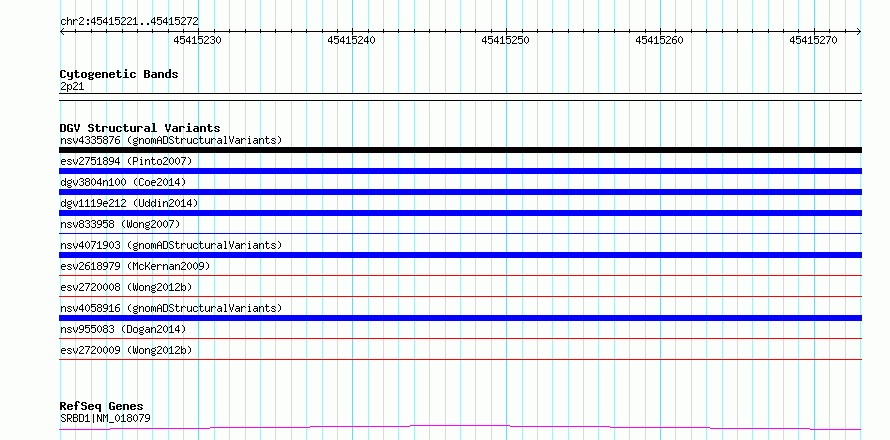
Task: Open variant dgv3804n100 (Coe2014) label
Action: pos(123,182)
